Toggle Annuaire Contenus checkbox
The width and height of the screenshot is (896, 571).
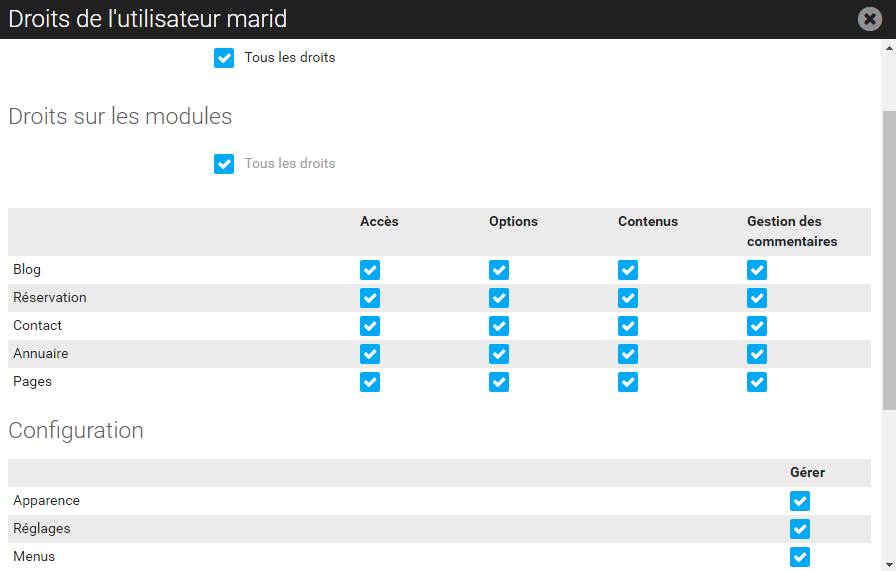(628, 354)
